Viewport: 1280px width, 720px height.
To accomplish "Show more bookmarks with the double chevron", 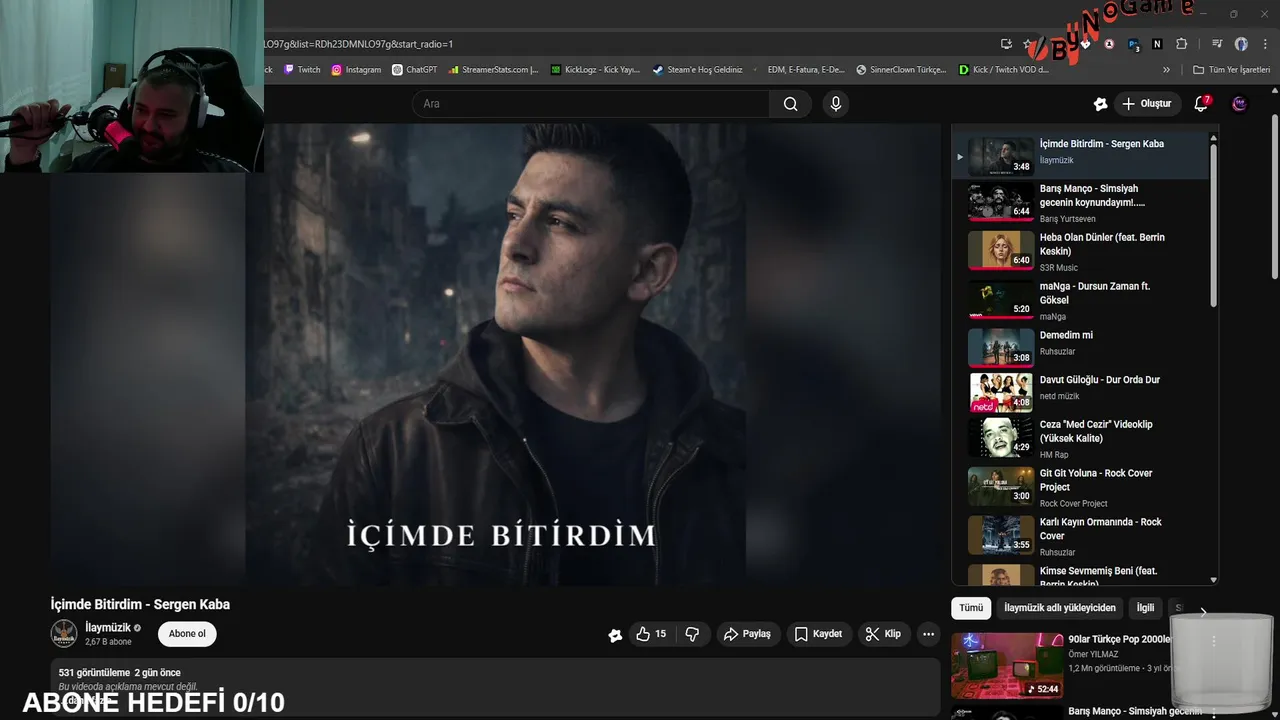I will [x=1166, y=70].
